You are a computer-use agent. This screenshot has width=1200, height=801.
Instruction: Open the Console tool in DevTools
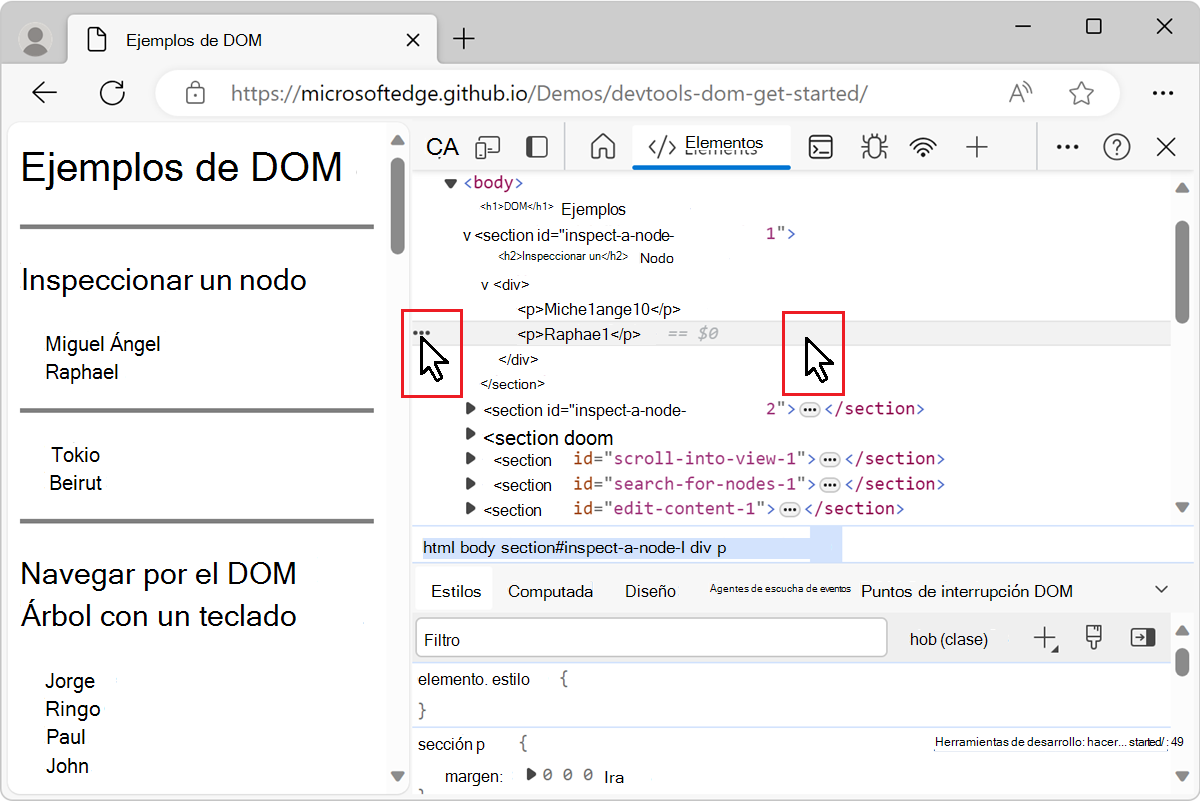pos(821,146)
